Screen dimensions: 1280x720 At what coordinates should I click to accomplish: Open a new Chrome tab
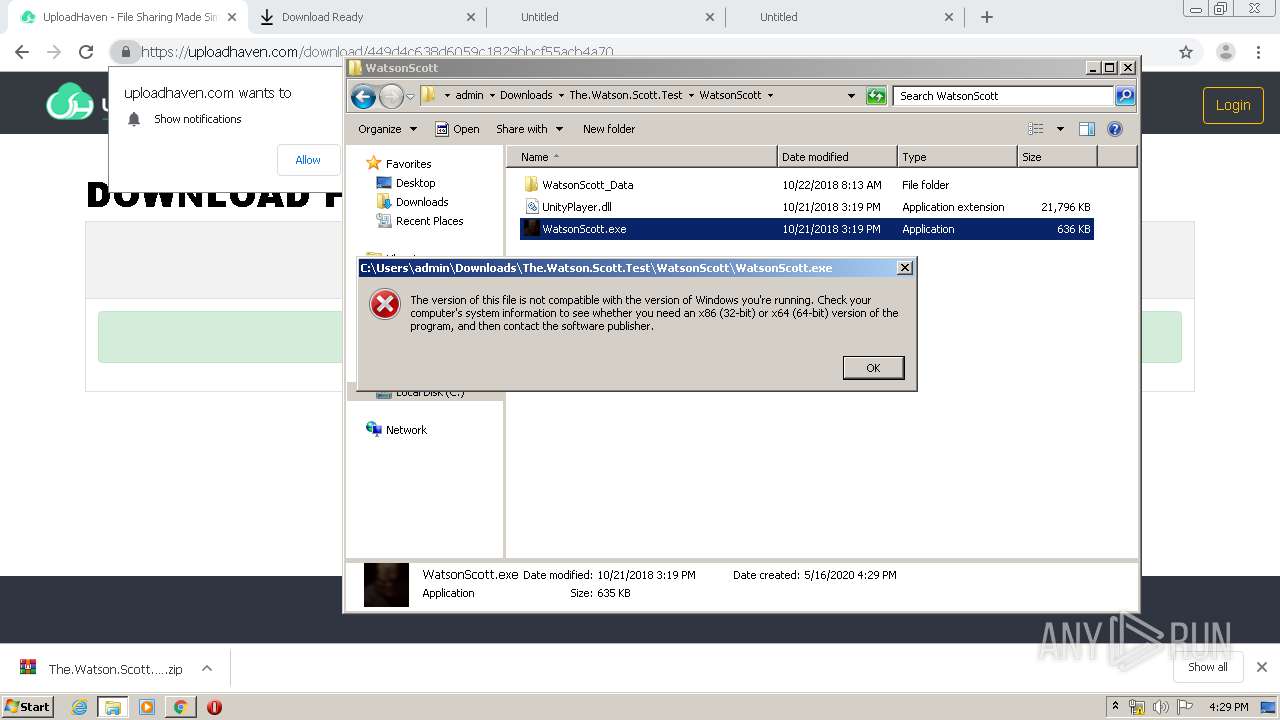coord(987,17)
